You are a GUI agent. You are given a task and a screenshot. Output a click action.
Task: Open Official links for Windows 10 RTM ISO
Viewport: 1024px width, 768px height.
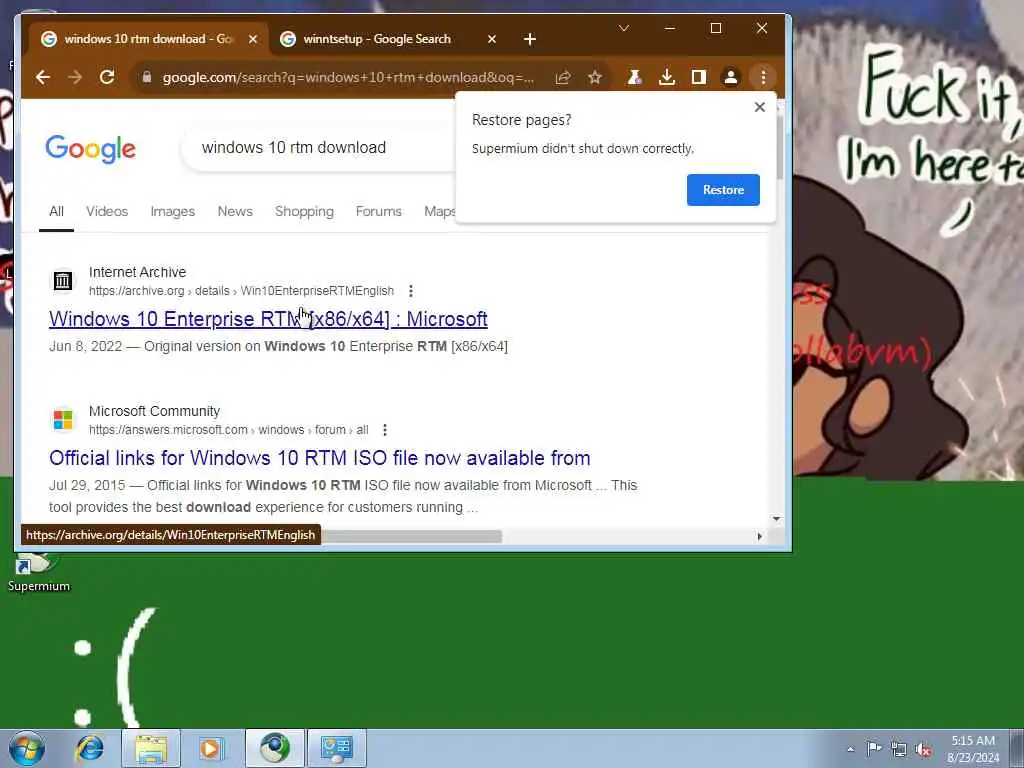tap(319, 458)
